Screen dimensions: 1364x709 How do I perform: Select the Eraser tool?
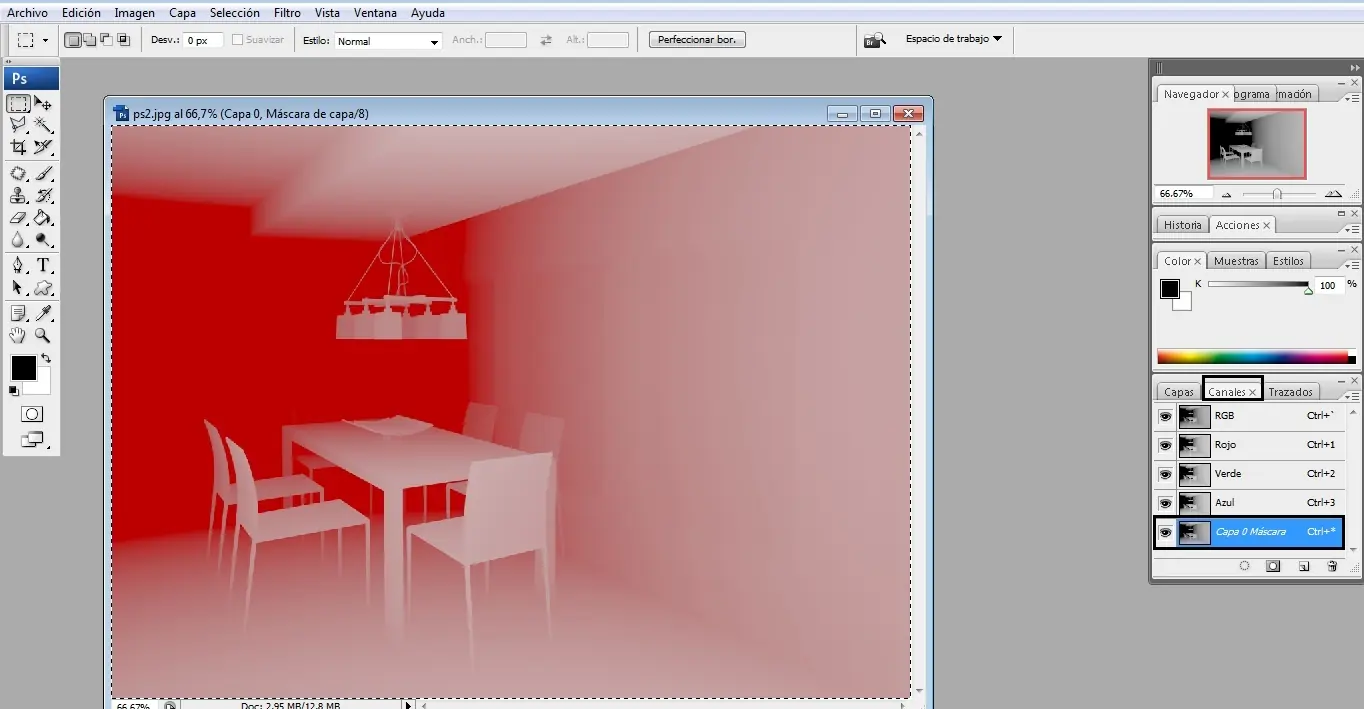coord(18,217)
